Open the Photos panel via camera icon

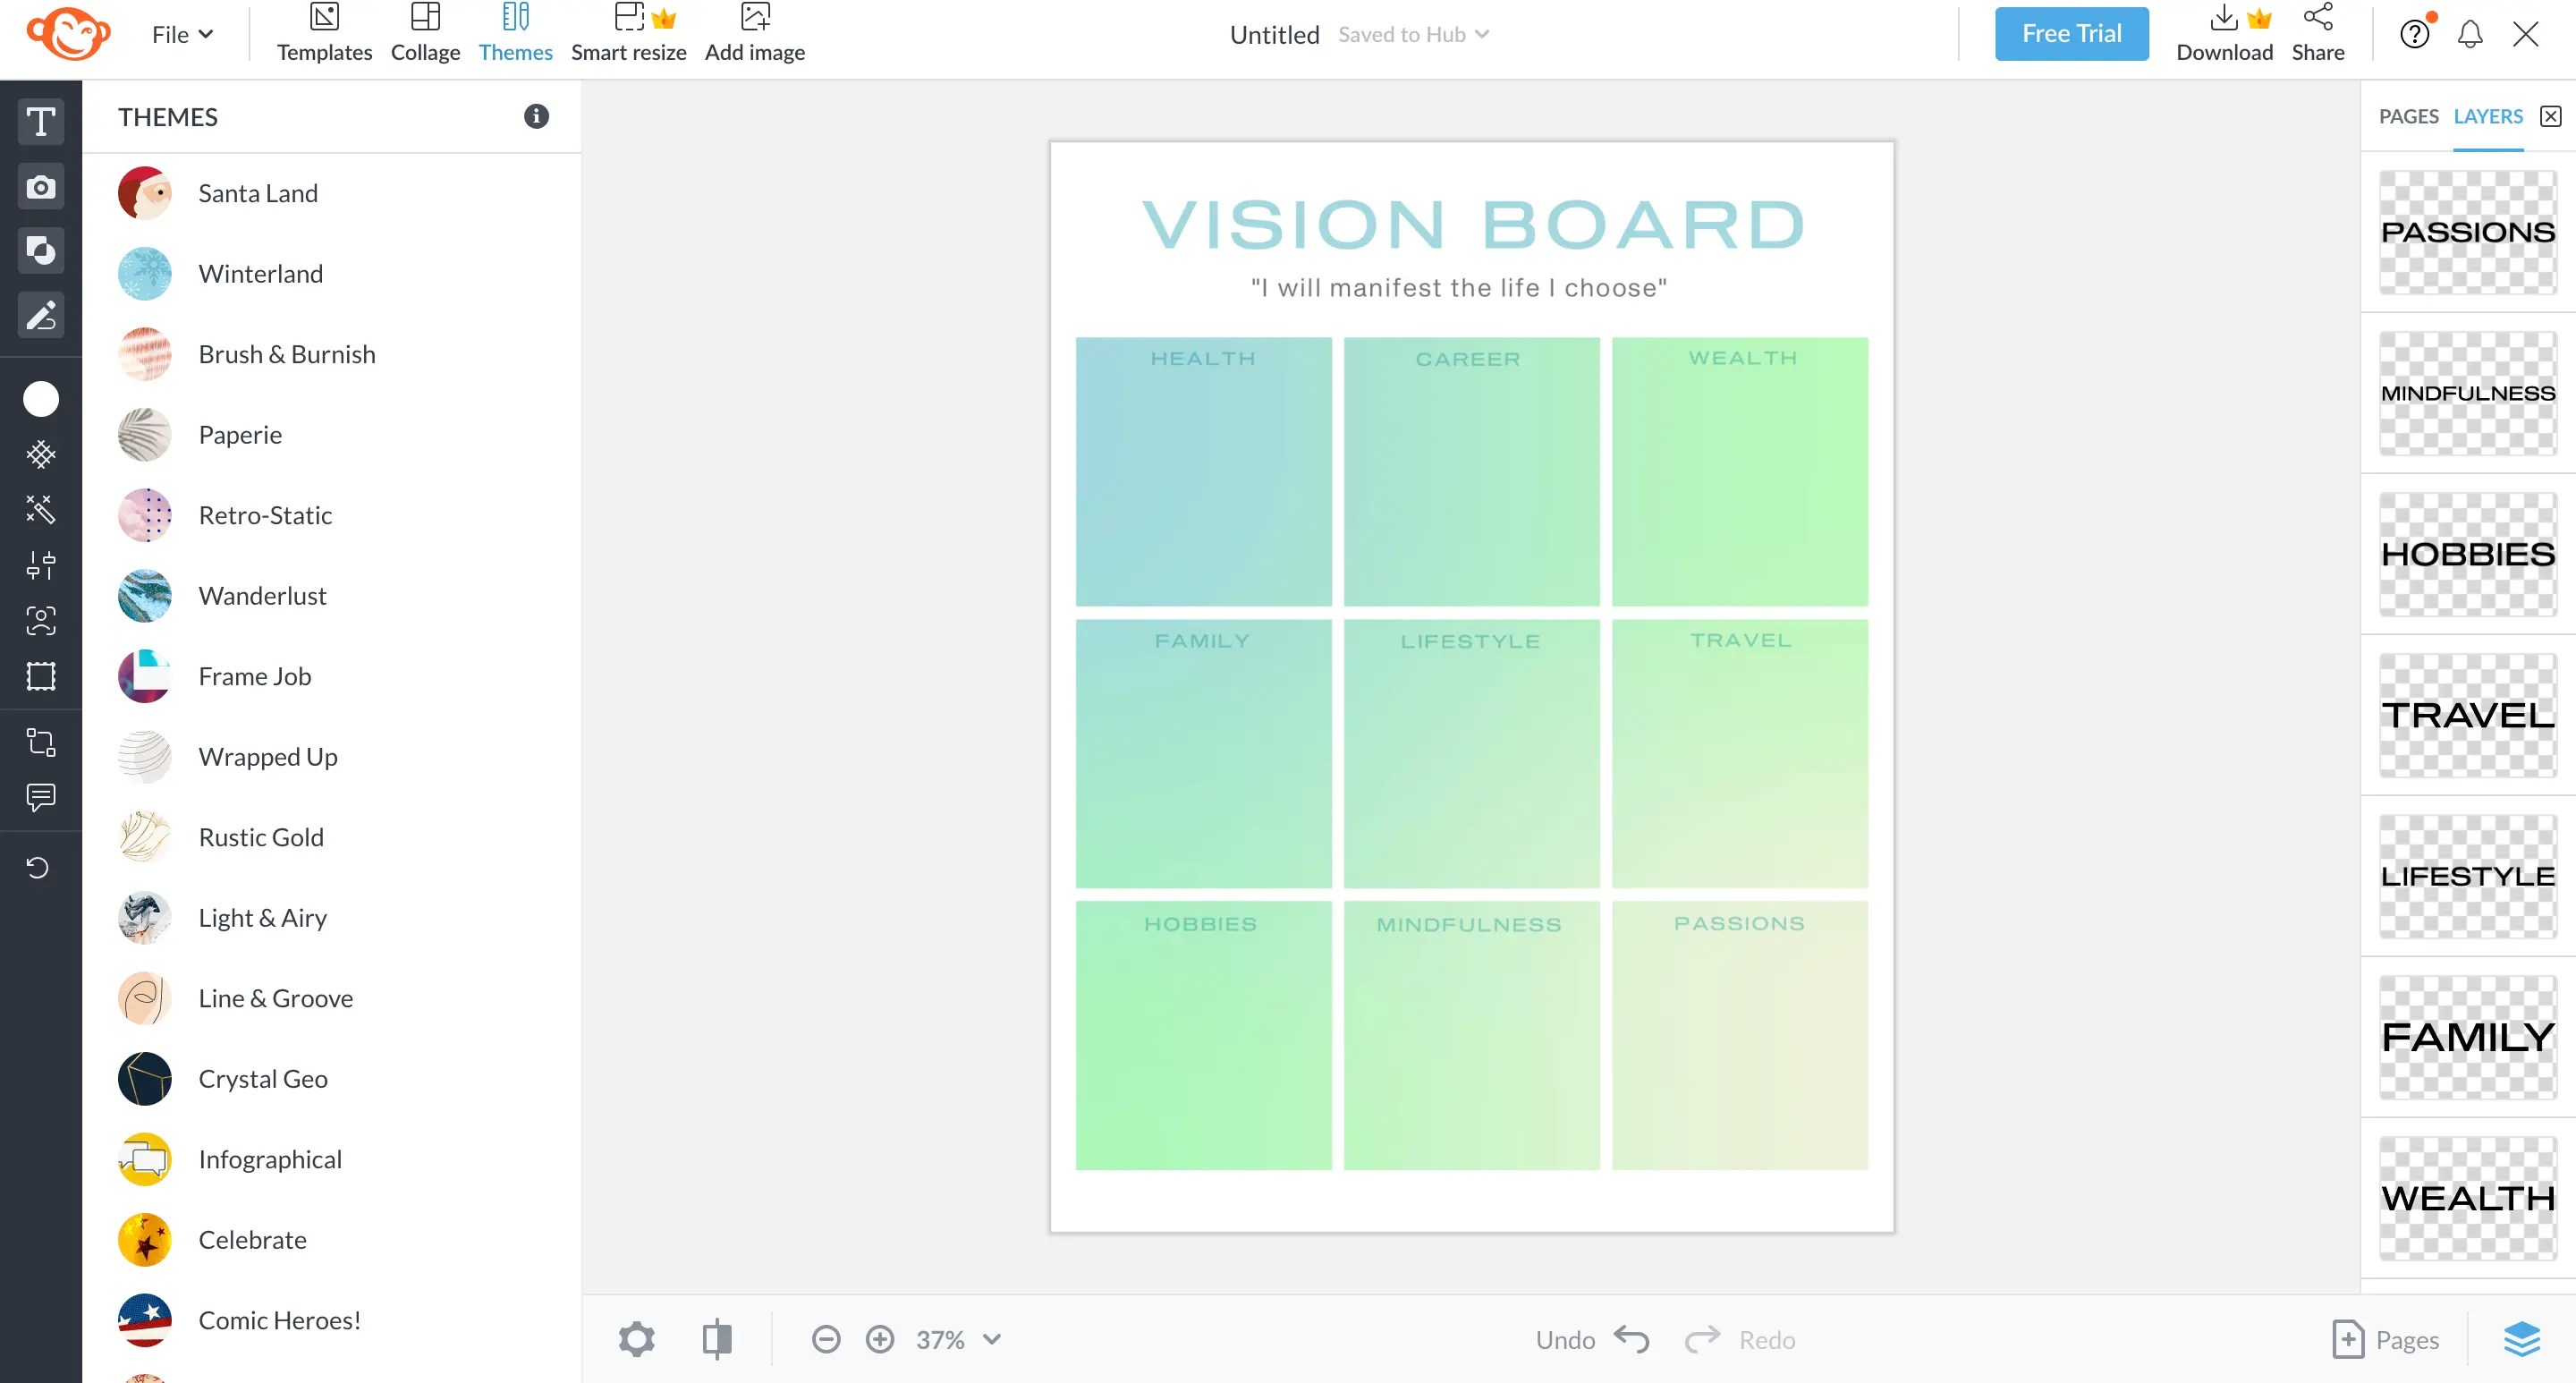pos(40,186)
